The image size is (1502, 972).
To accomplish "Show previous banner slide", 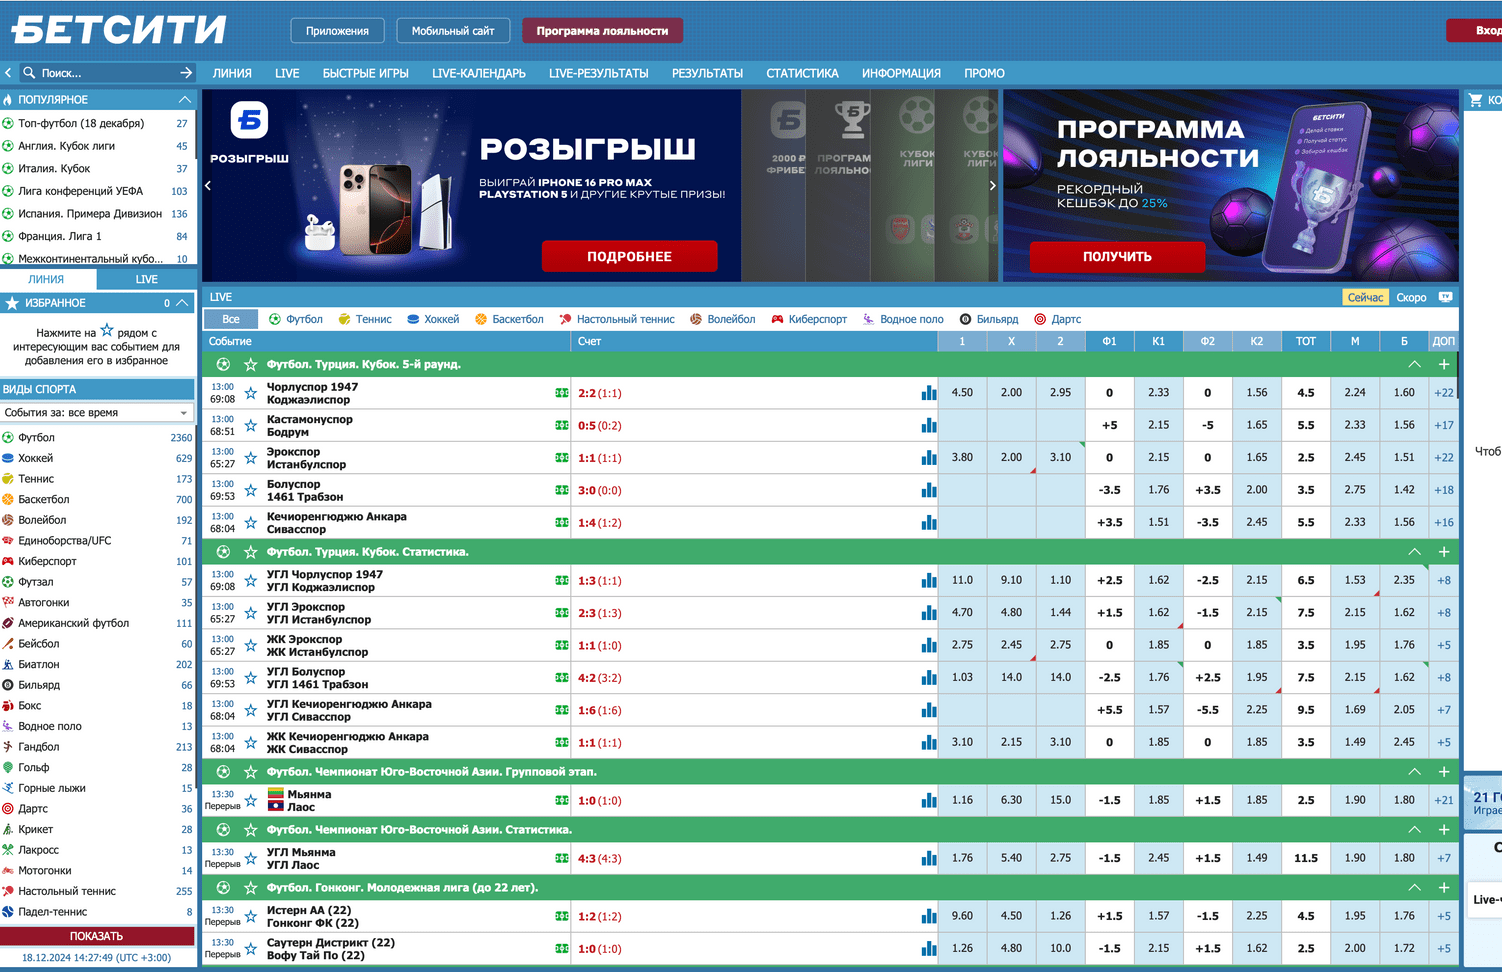I will coord(208,185).
